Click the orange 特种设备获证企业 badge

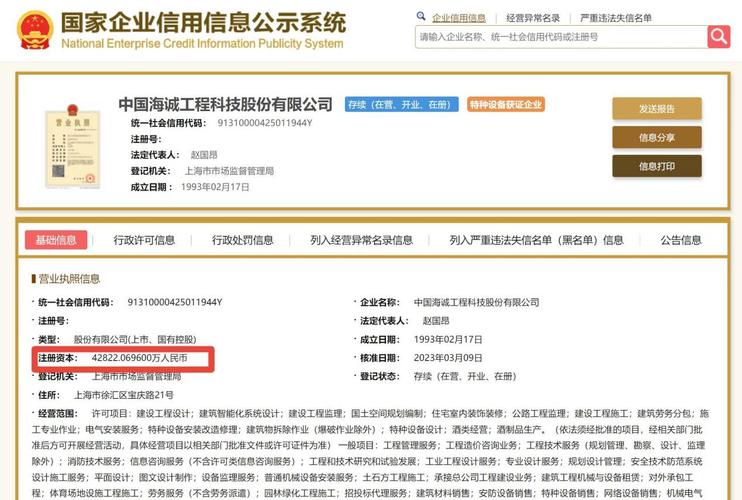[x=506, y=105]
